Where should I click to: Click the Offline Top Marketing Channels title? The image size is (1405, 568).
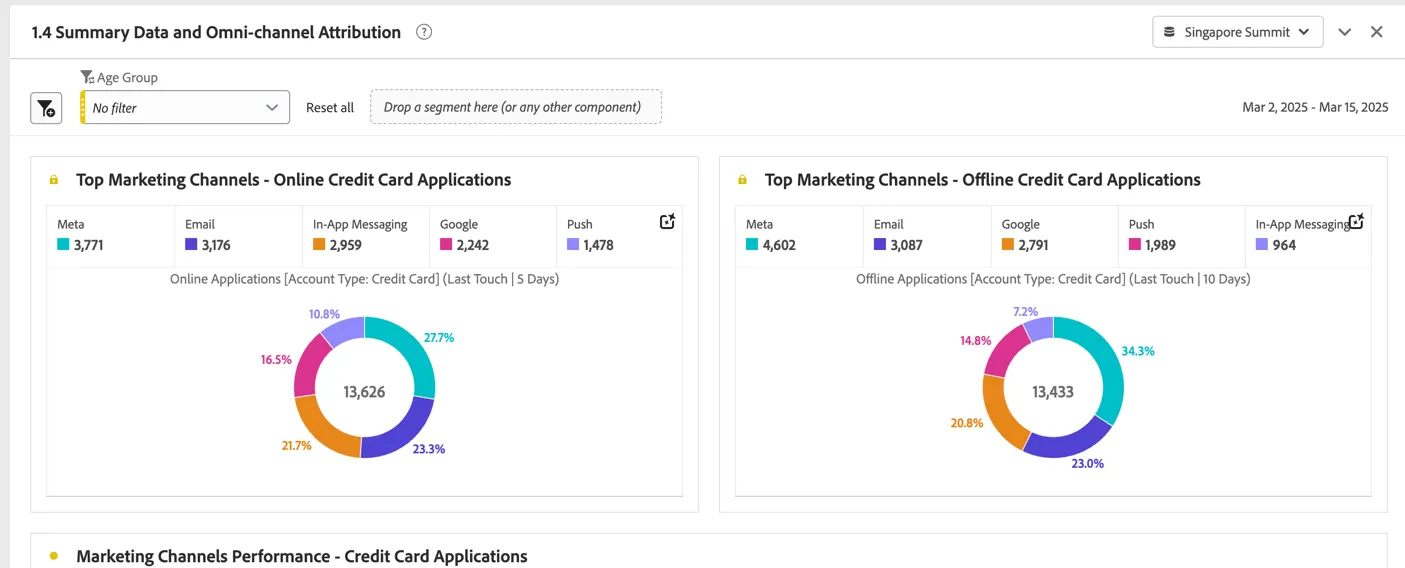click(983, 180)
